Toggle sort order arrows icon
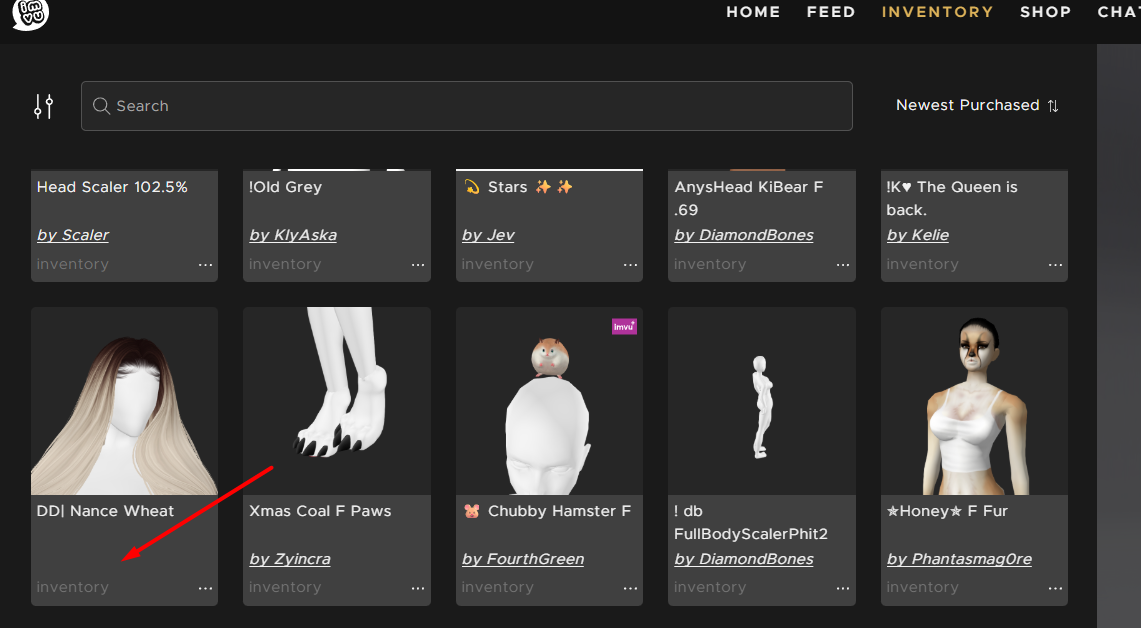 (1053, 106)
